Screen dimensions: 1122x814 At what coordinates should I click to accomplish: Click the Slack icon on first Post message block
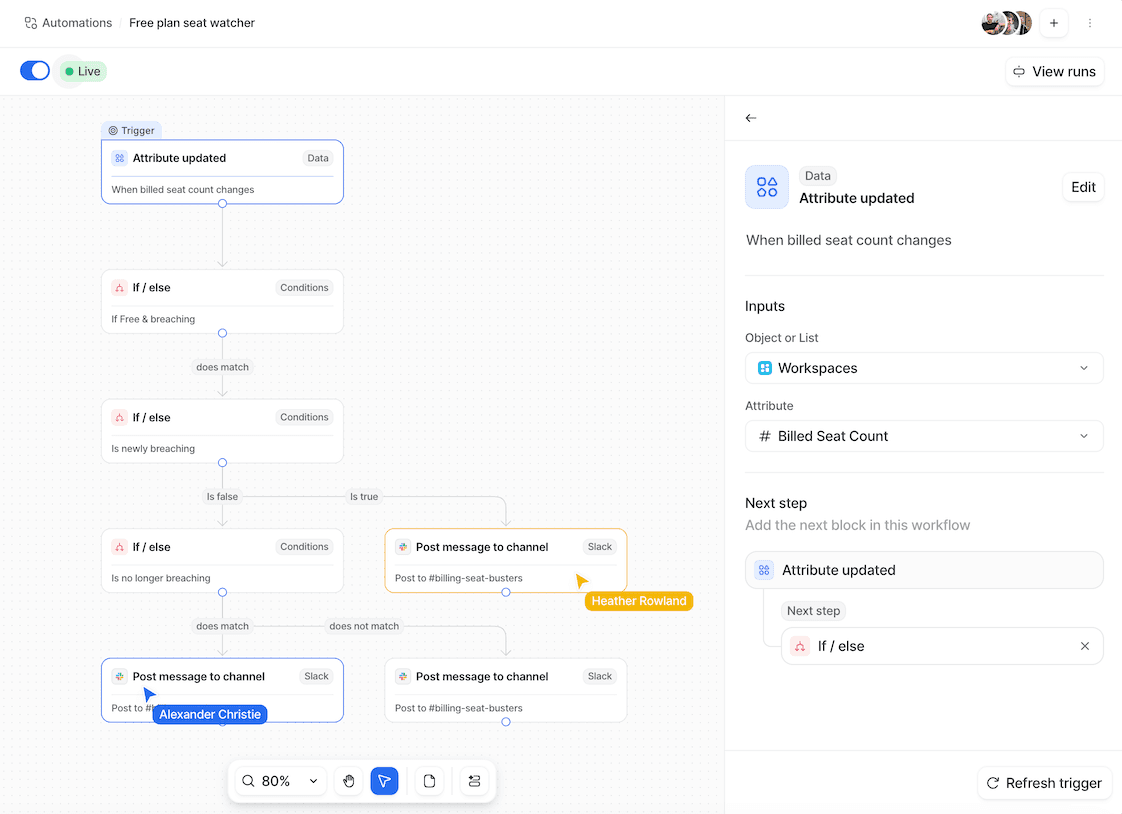click(403, 547)
